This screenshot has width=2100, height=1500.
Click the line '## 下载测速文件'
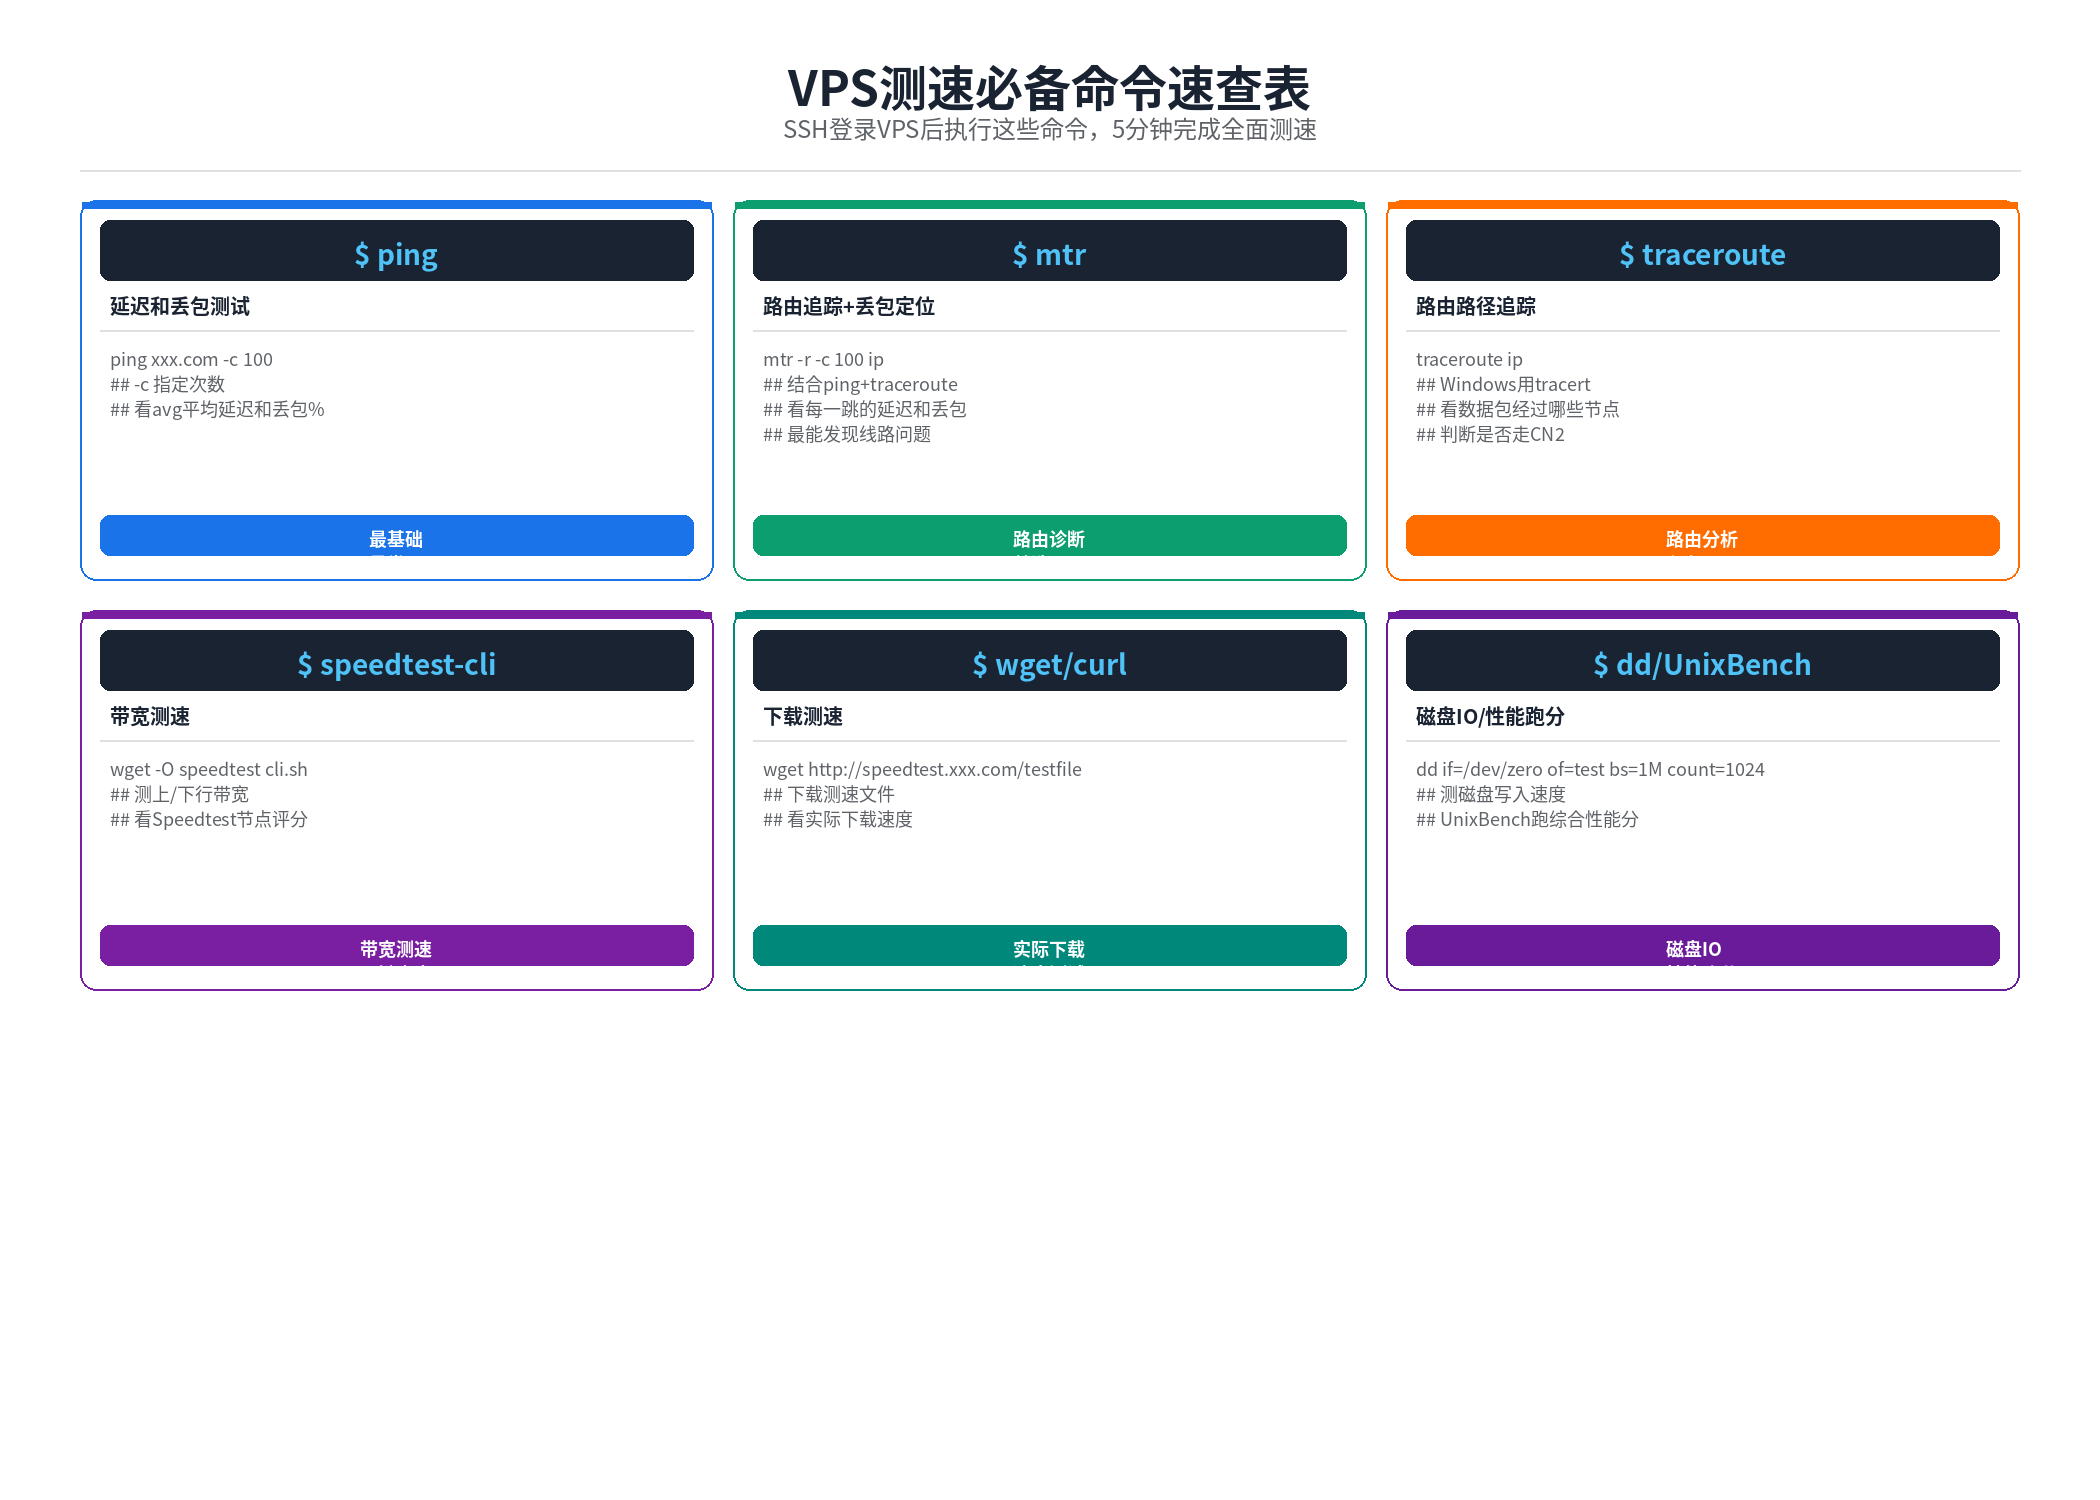click(829, 795)
